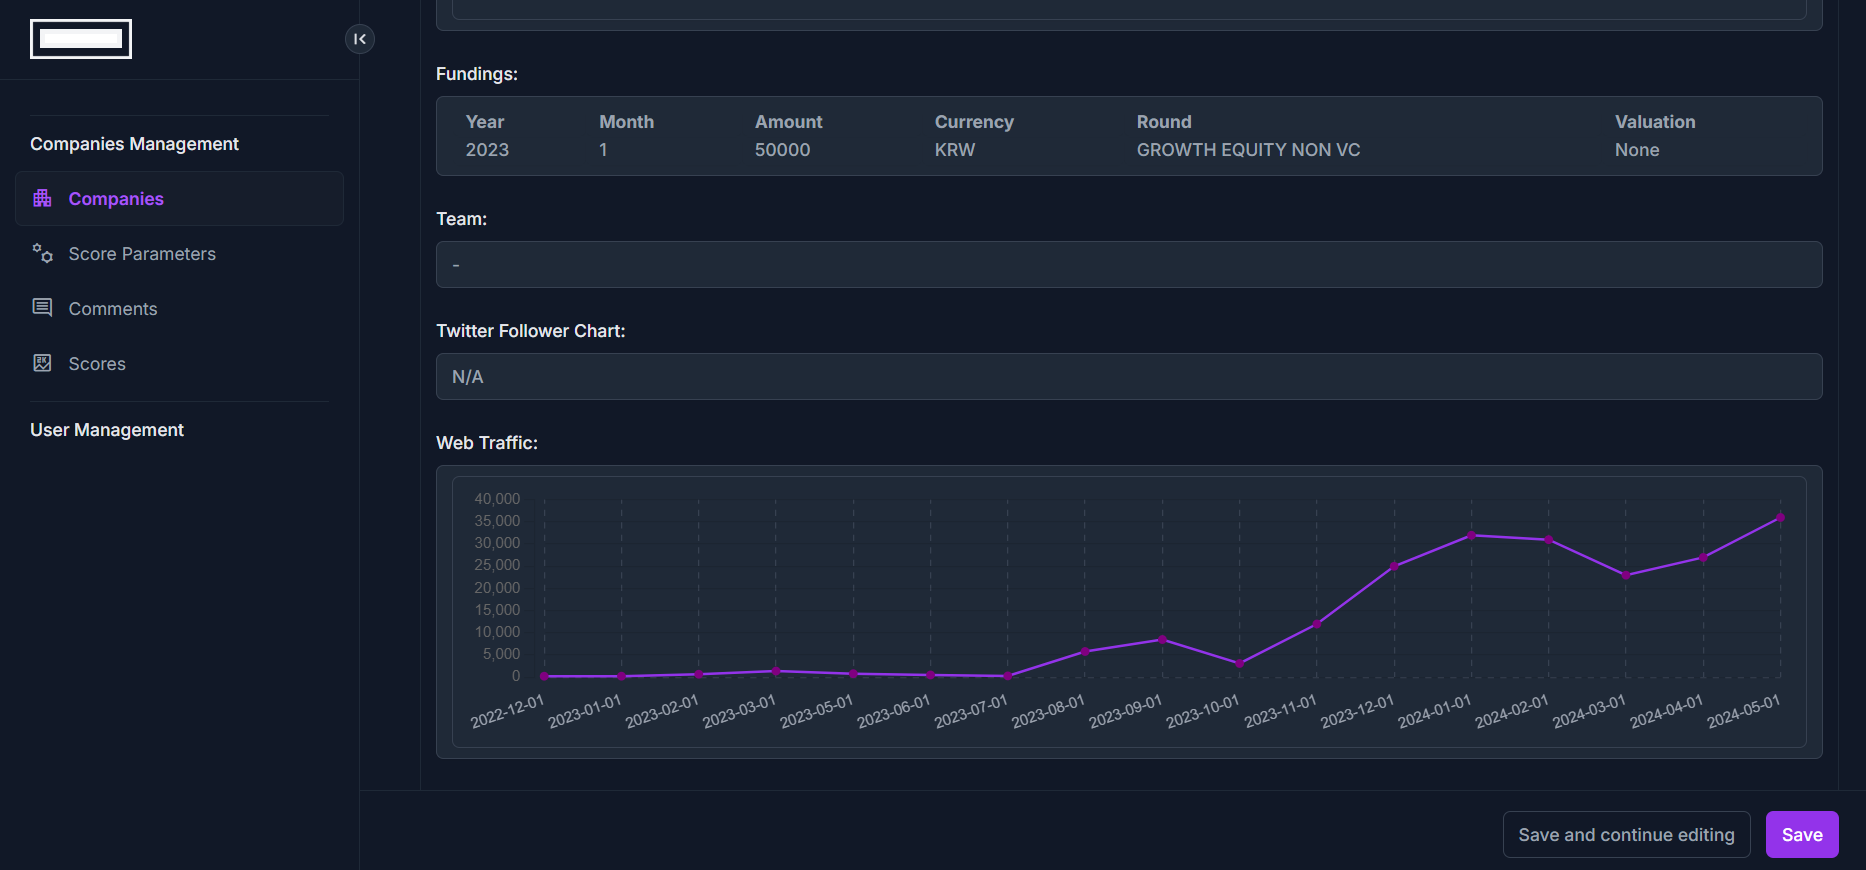Click the Companies building icon
Screen dimensions: 1866x870
(x=42, y=198)
